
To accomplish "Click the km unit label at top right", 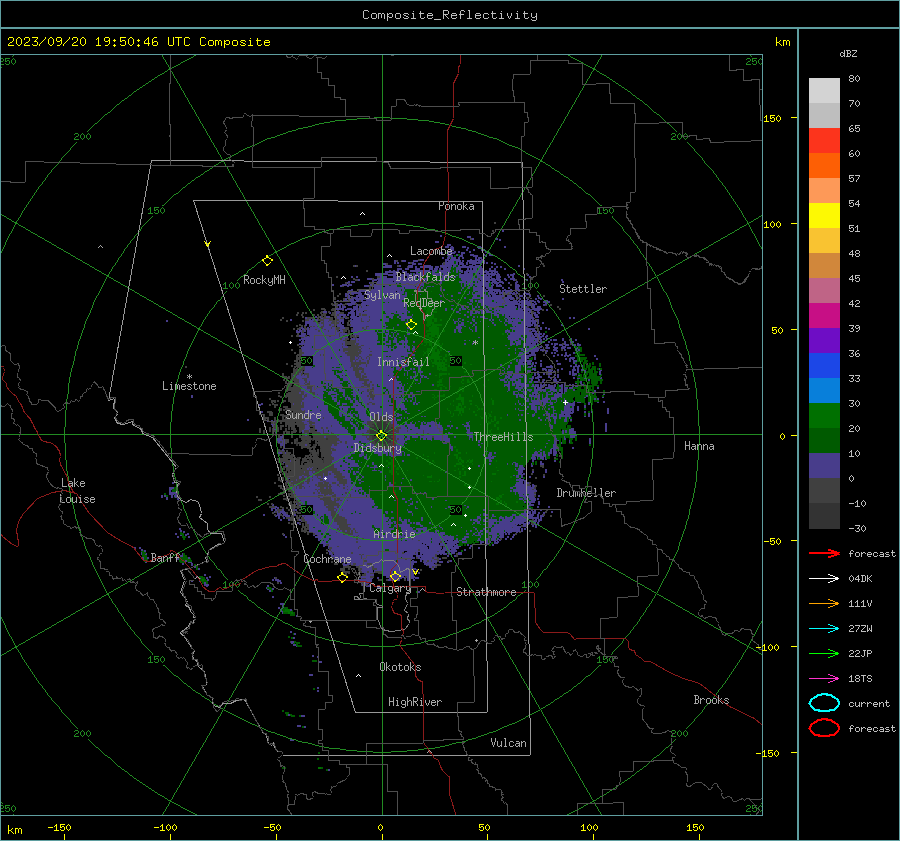I will tap(782, 42).
